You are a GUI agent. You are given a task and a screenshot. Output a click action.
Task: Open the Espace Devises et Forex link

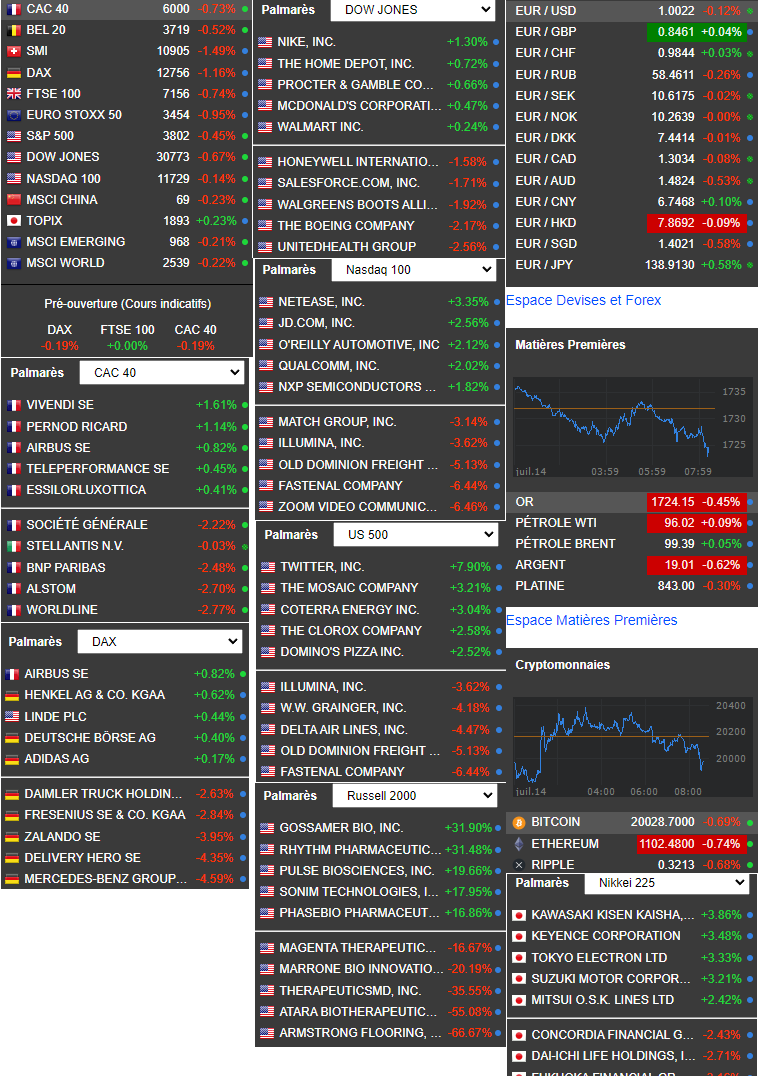pos(584,301)
